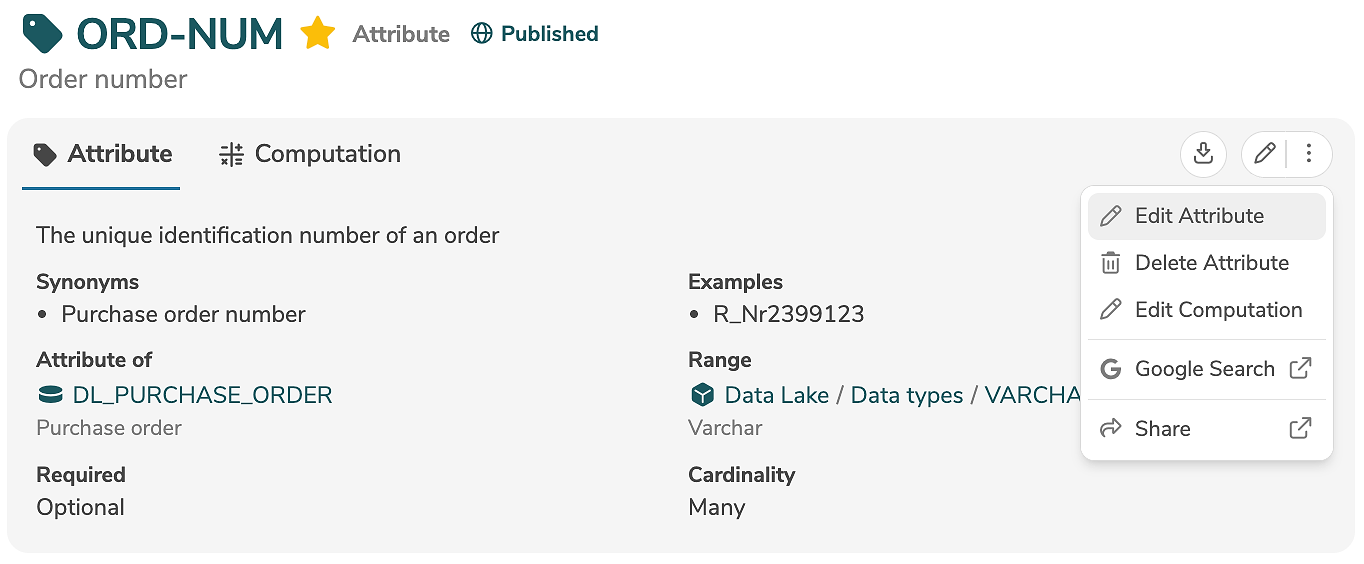Open the Data types breadcrumb link
Image resolution: width=1364 pixels, height=564 pixels.
pos(907,395)
